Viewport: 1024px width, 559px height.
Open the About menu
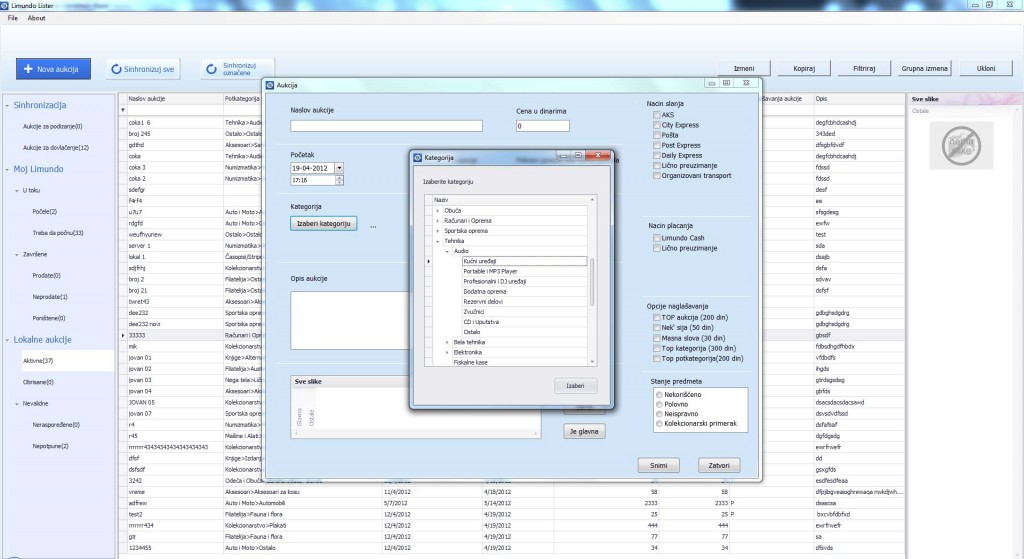point(37,18)
